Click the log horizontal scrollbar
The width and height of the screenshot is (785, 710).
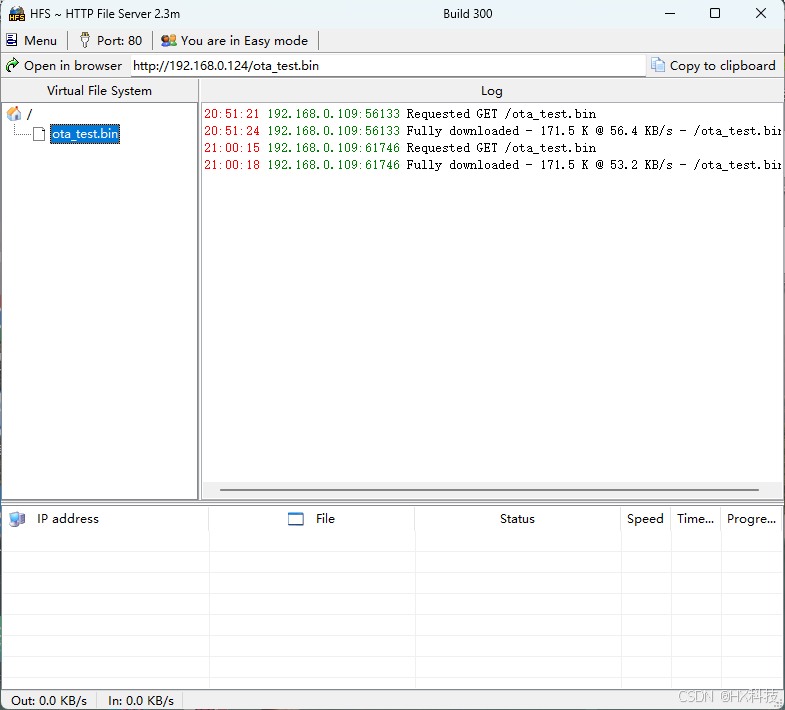point(489,490)
